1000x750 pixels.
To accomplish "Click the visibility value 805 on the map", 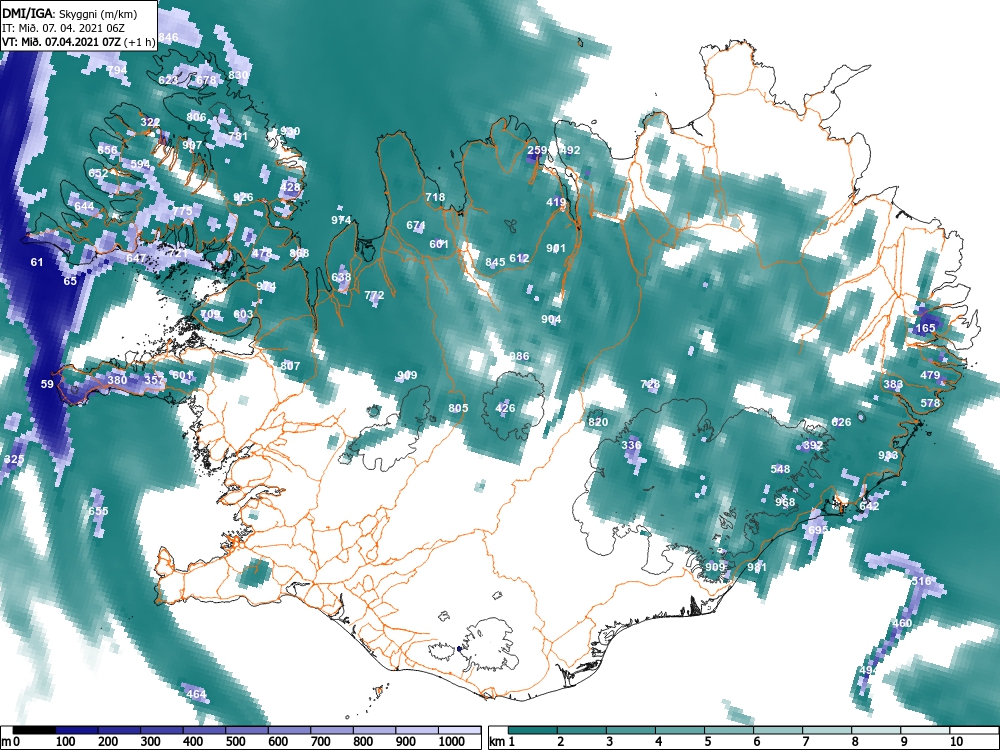I will [x=458, y=408].
